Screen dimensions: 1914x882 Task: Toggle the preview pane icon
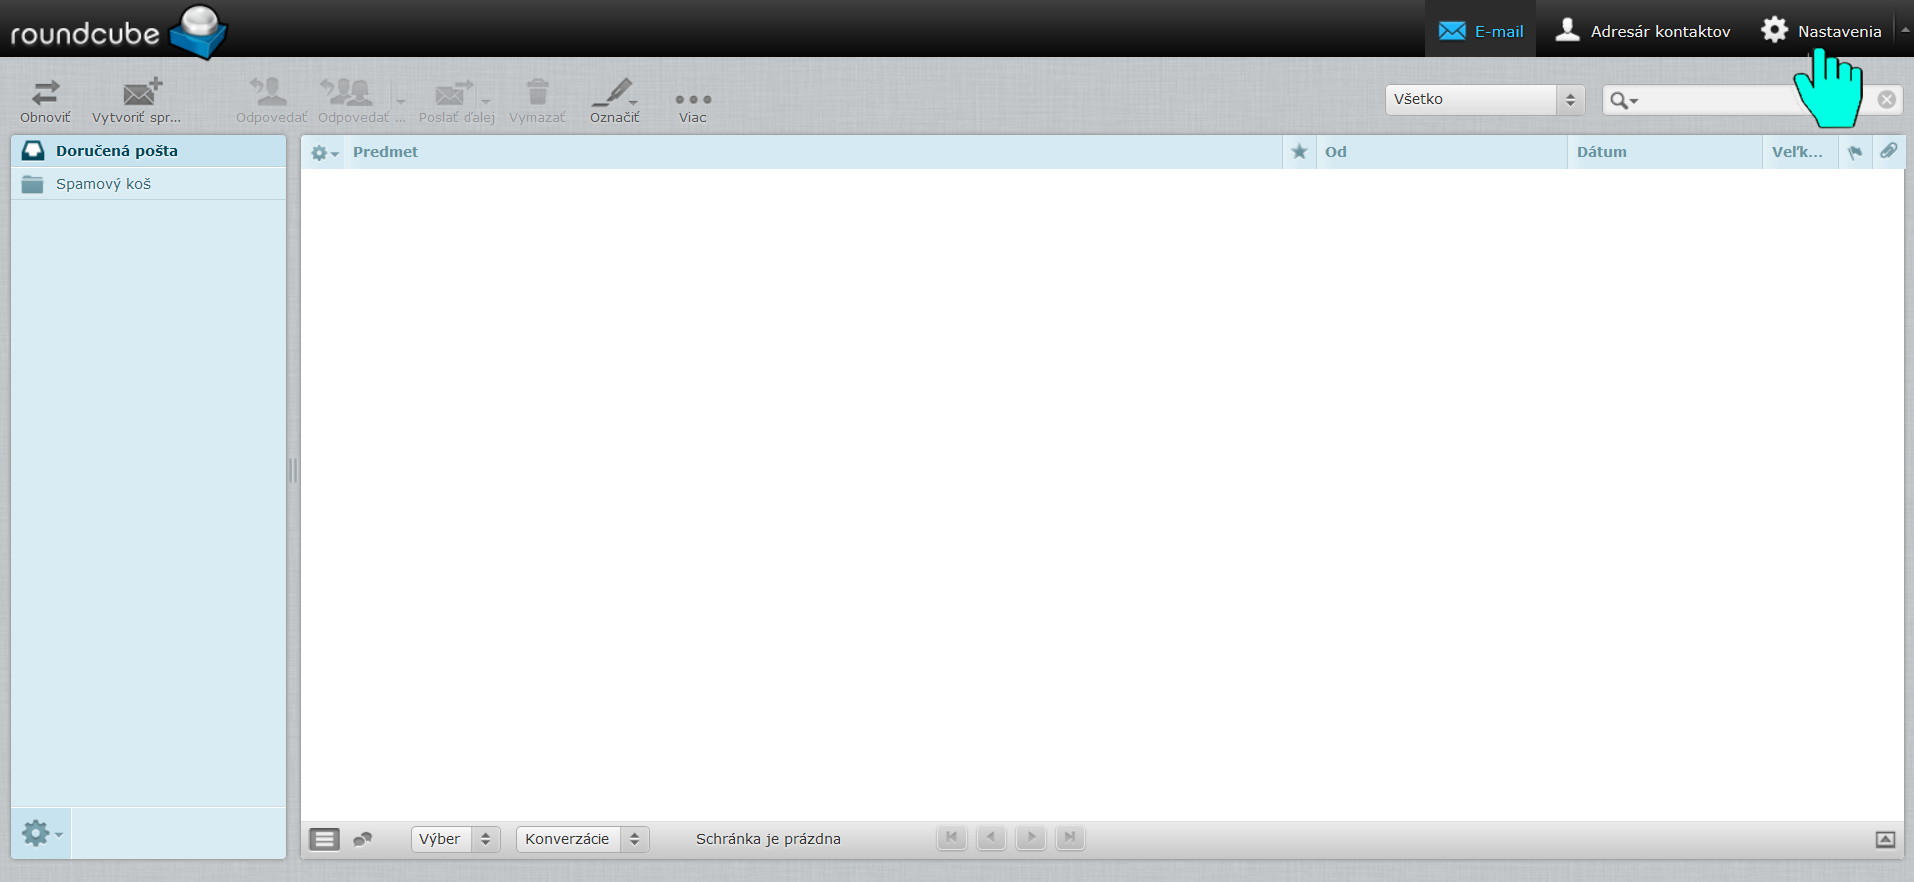[x=1885, y=839]
